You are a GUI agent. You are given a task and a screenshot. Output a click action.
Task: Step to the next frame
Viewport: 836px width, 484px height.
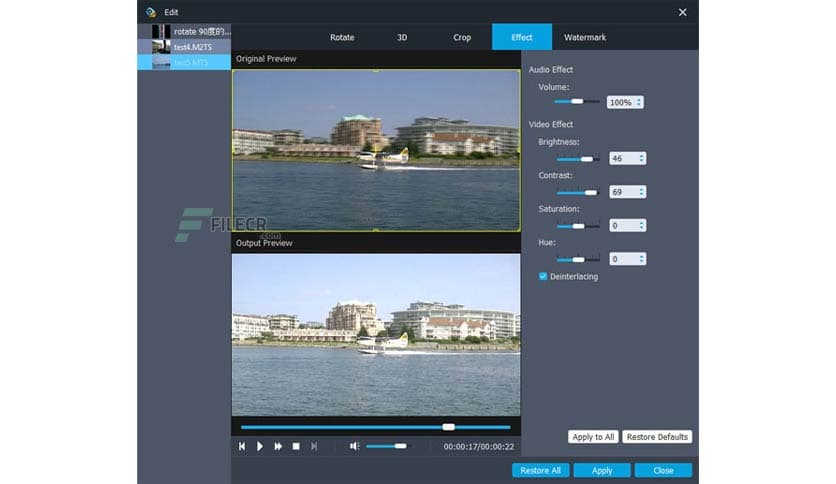coord(314,446)
